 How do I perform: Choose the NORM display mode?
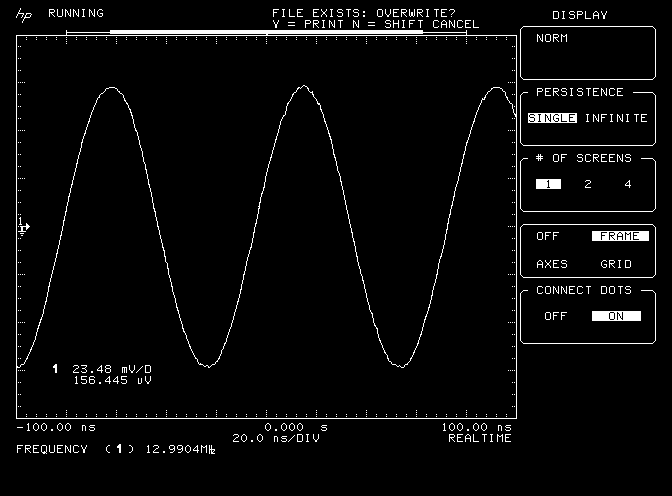pos(552,39)
